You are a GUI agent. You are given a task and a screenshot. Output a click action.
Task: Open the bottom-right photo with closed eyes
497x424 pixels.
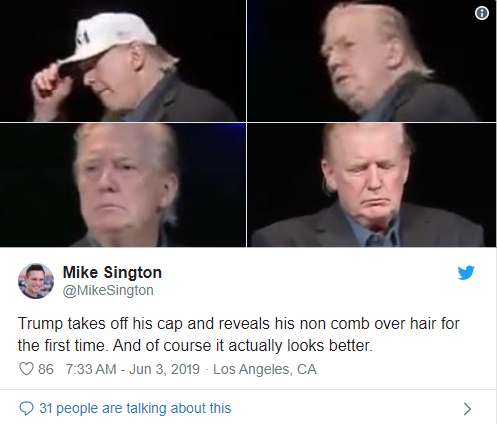tap(372, 185)
